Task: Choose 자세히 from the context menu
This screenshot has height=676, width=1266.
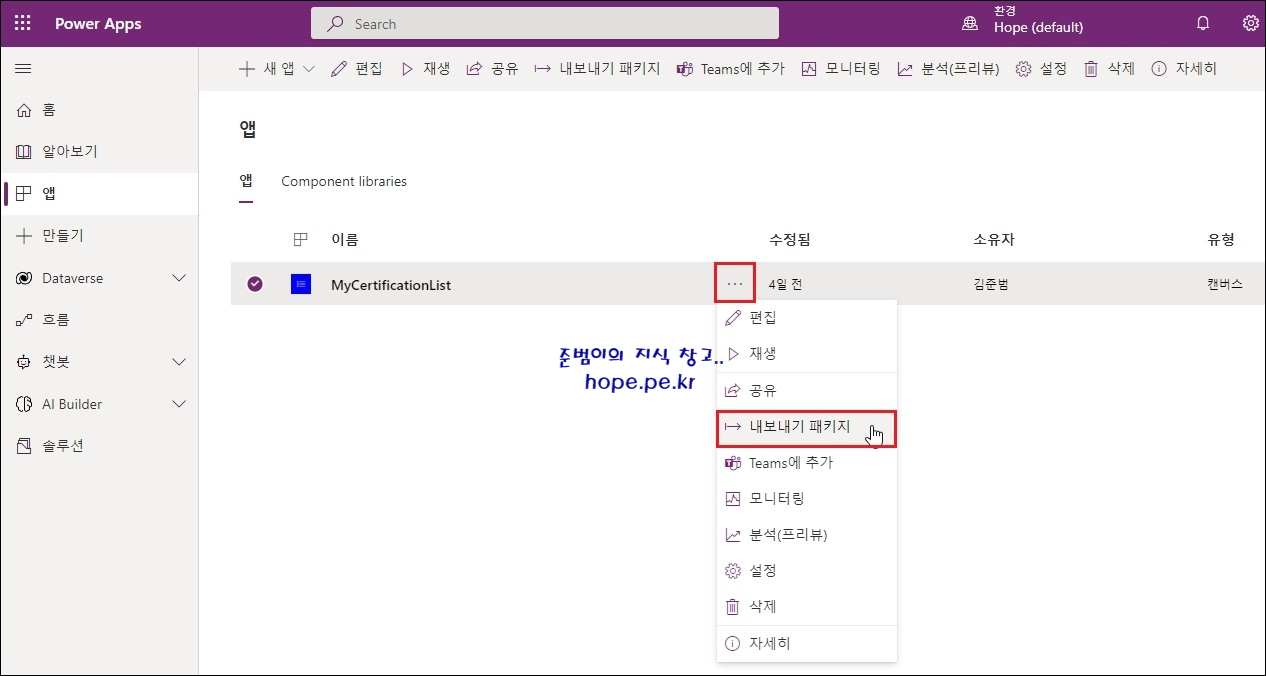Action: tap(807, 644)
